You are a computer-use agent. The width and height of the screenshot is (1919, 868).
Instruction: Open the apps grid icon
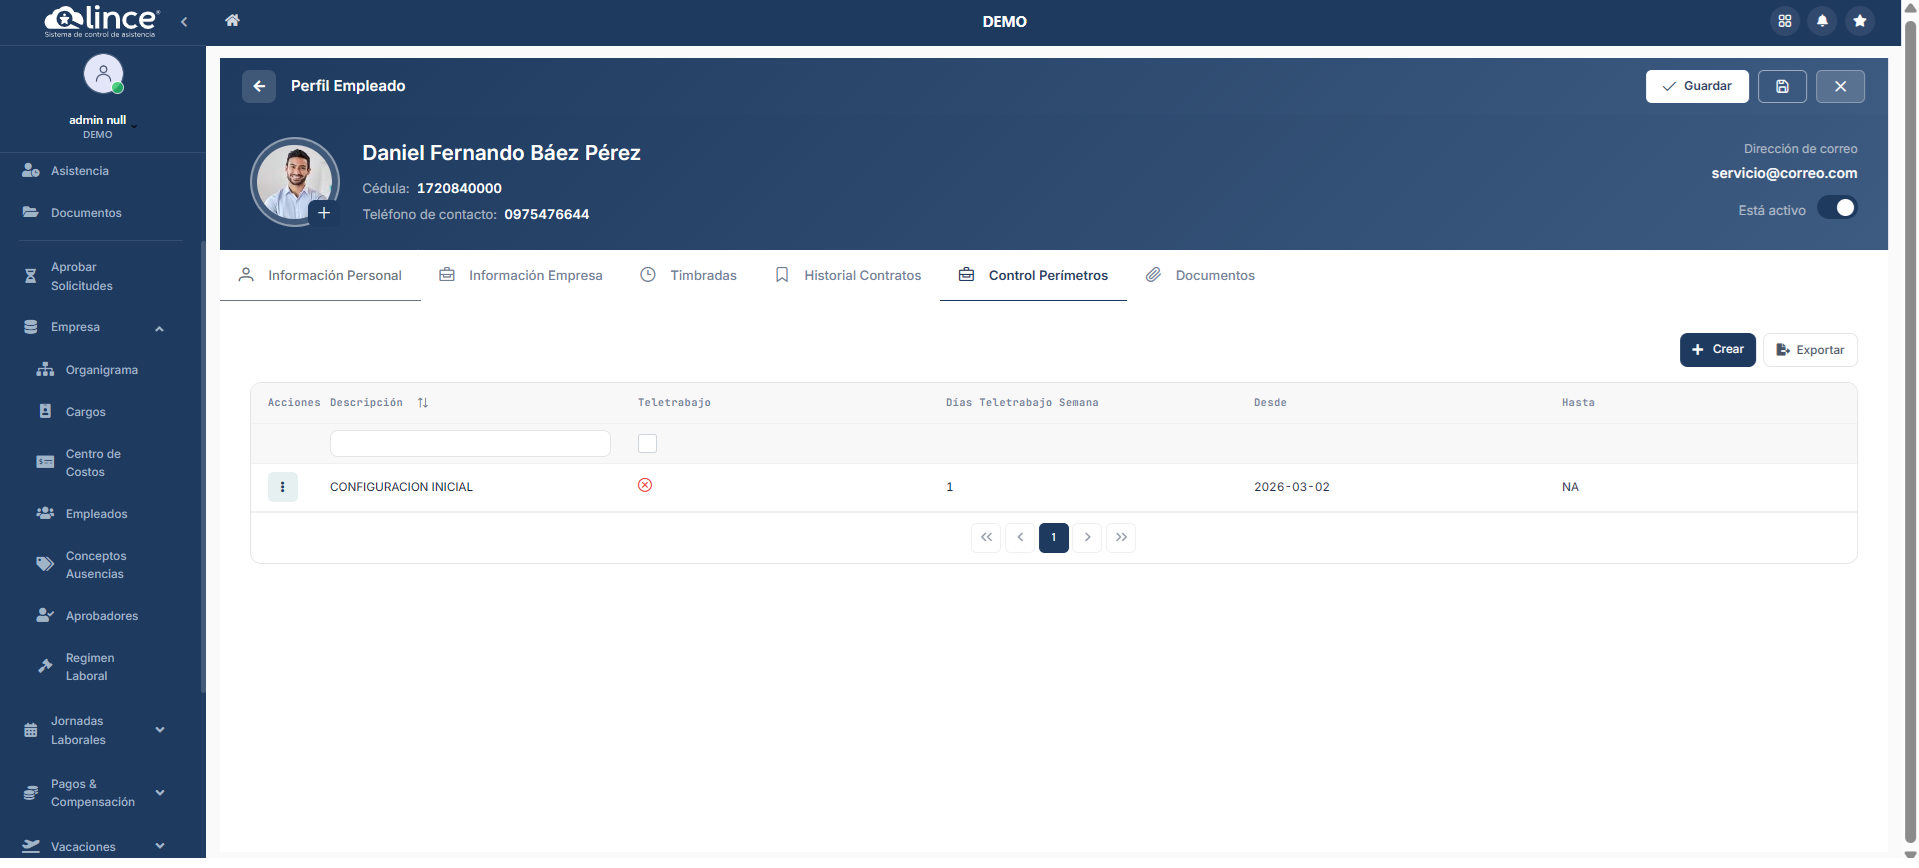coord(1785,21)
